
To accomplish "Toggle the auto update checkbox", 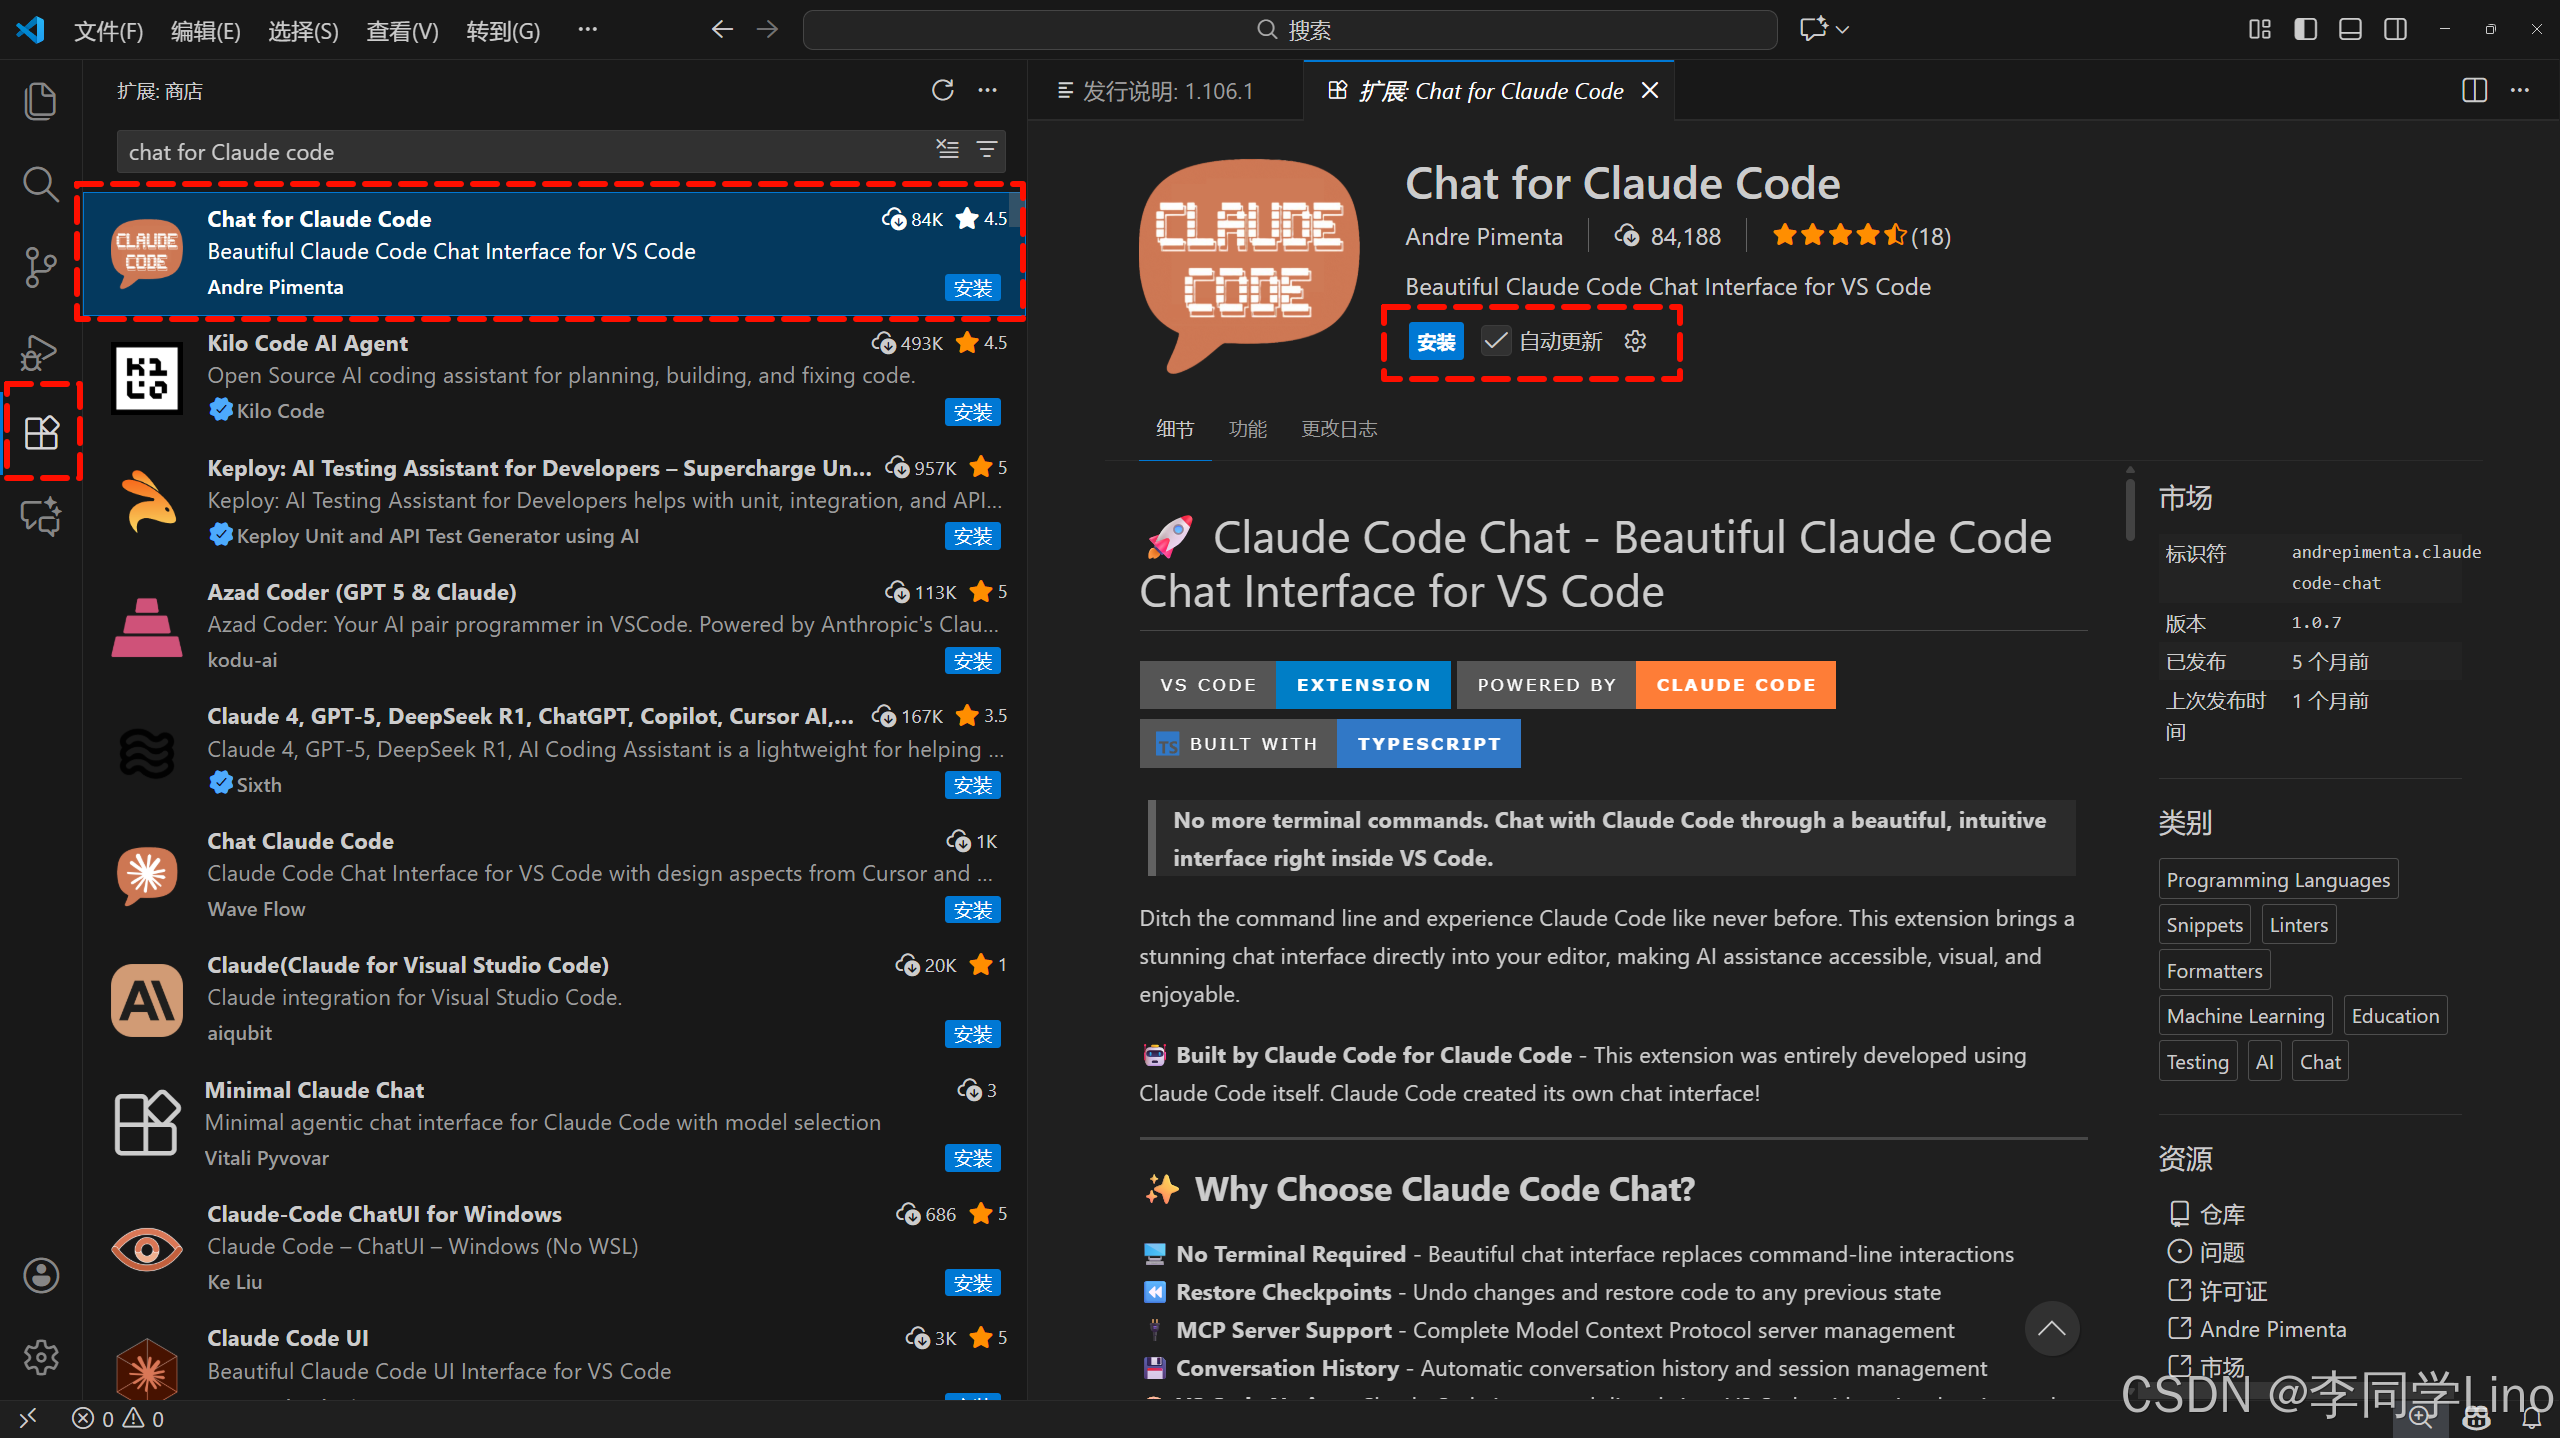I will pyautogui.click(x=1495, y=342).
